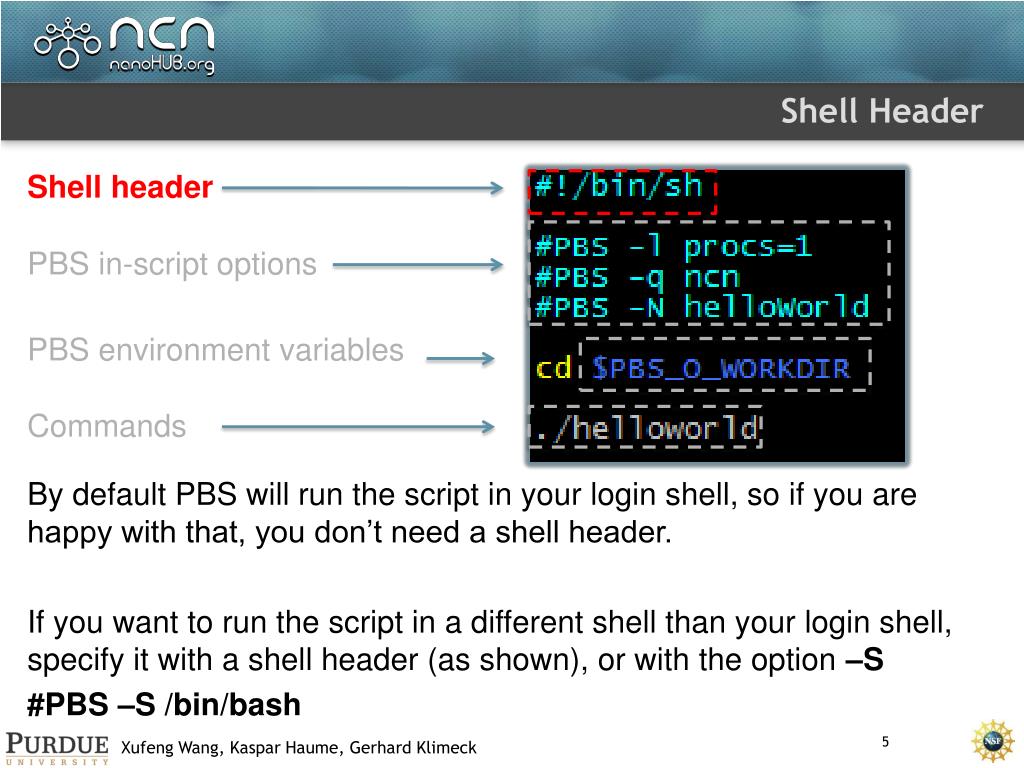Click the '#PBS -q ncn' line

[637, 278]
